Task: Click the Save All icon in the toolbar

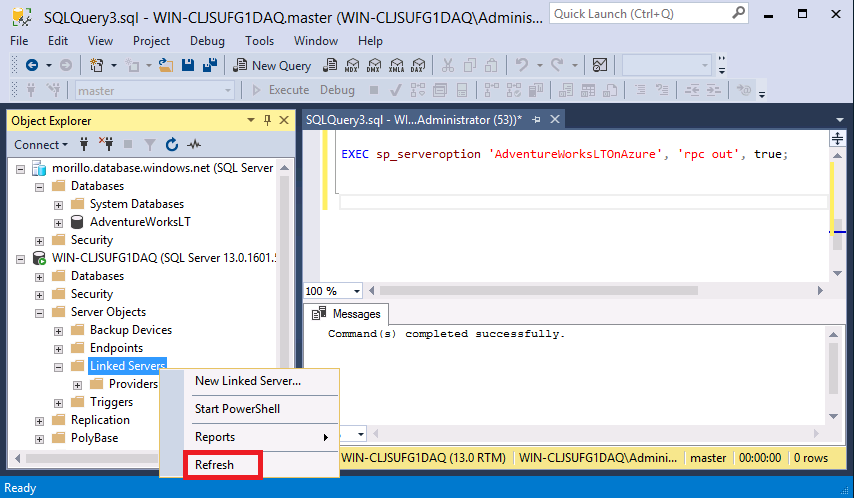Action: pos(210,65)
